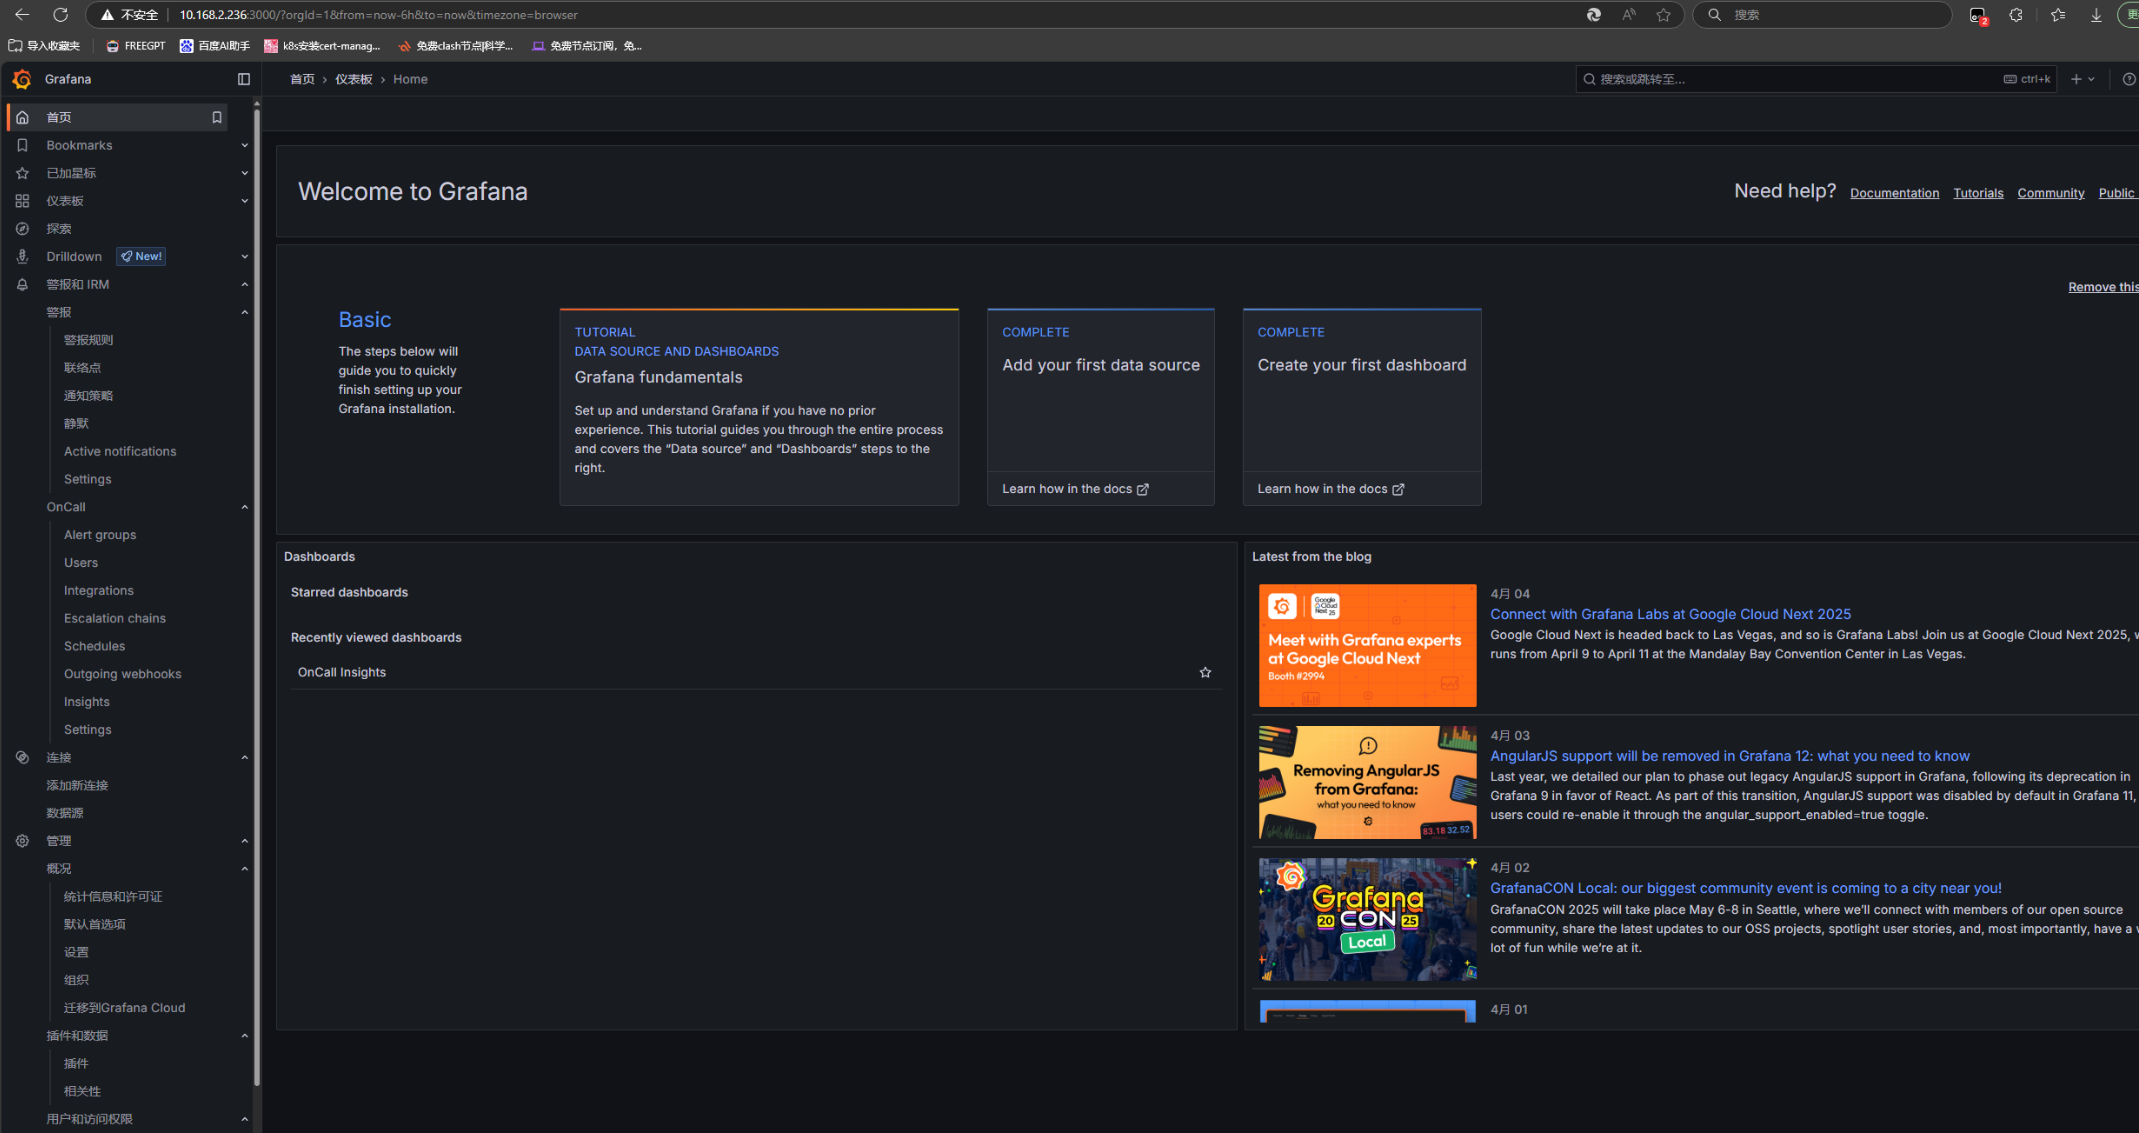Click the Grafana search input field
Image resolution: width=2139 pixels, height=1133 pixels.
click(x=1815, y=79)
